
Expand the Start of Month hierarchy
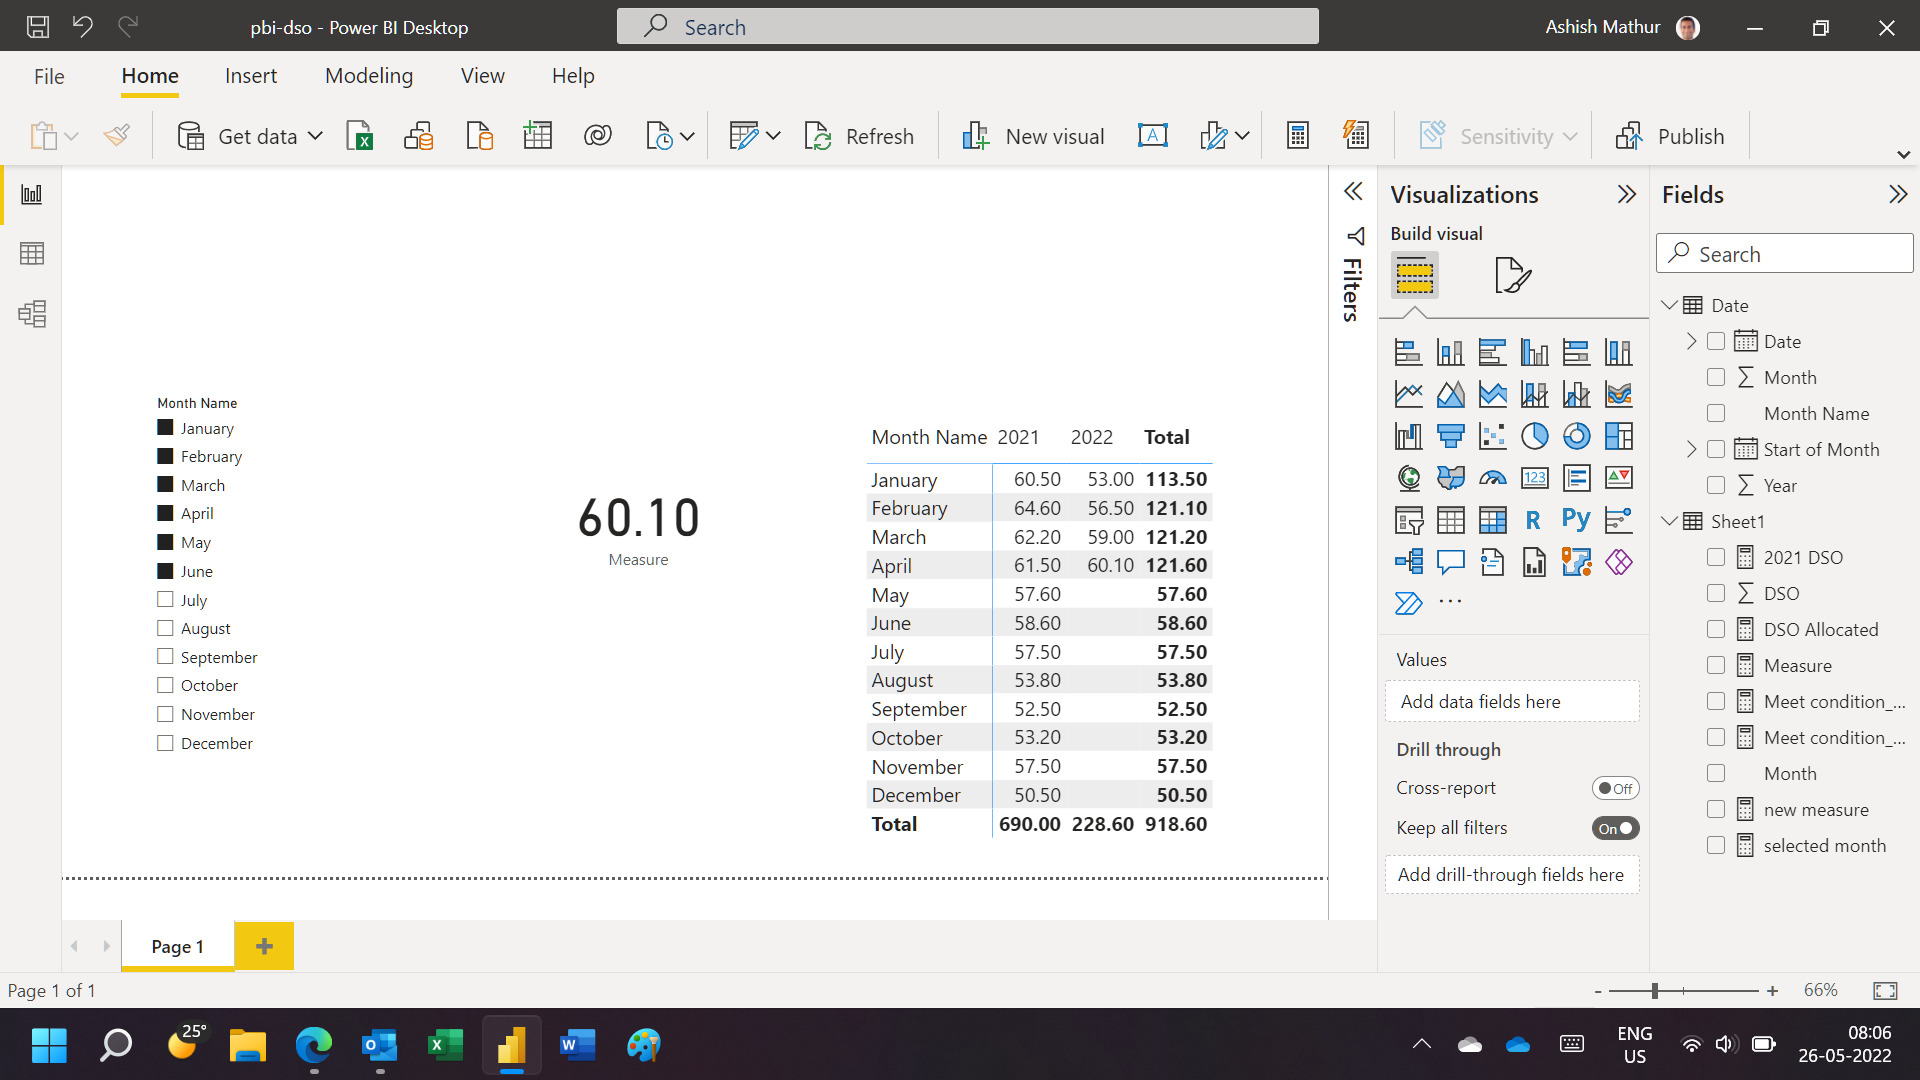click(x=1691, y=450)
